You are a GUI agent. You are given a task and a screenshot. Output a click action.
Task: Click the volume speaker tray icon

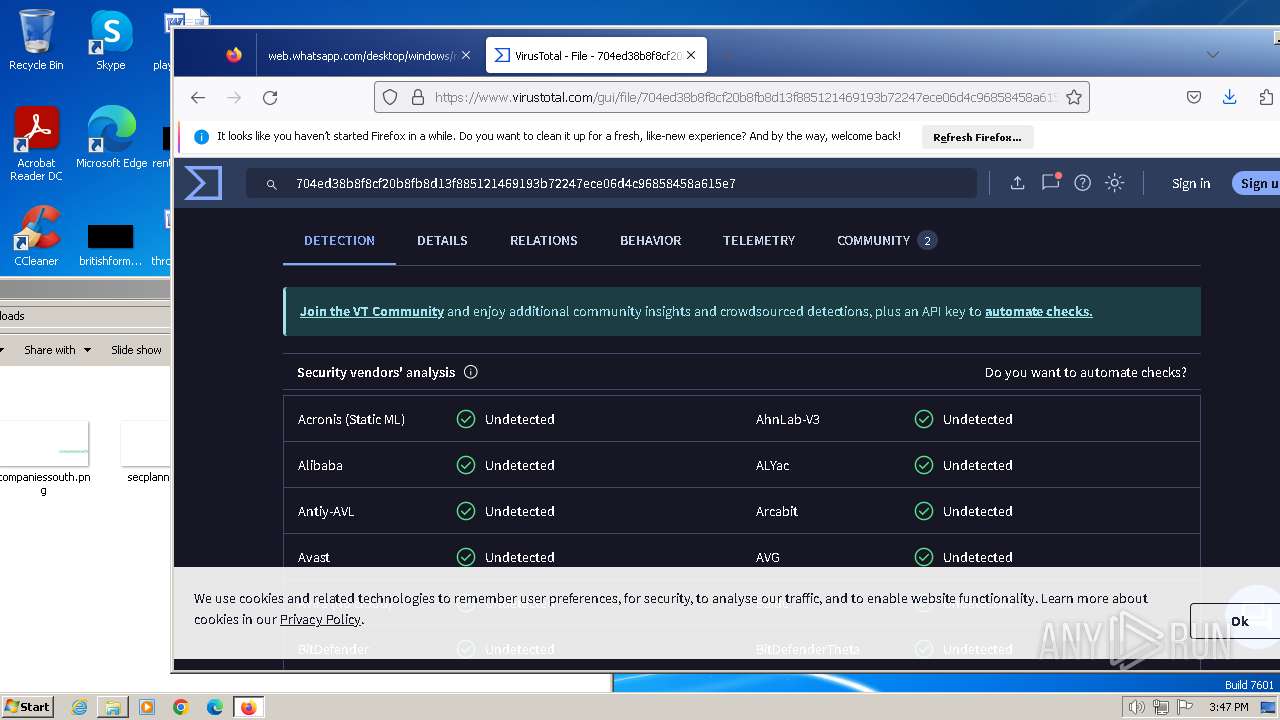[x=1137, y=707]
